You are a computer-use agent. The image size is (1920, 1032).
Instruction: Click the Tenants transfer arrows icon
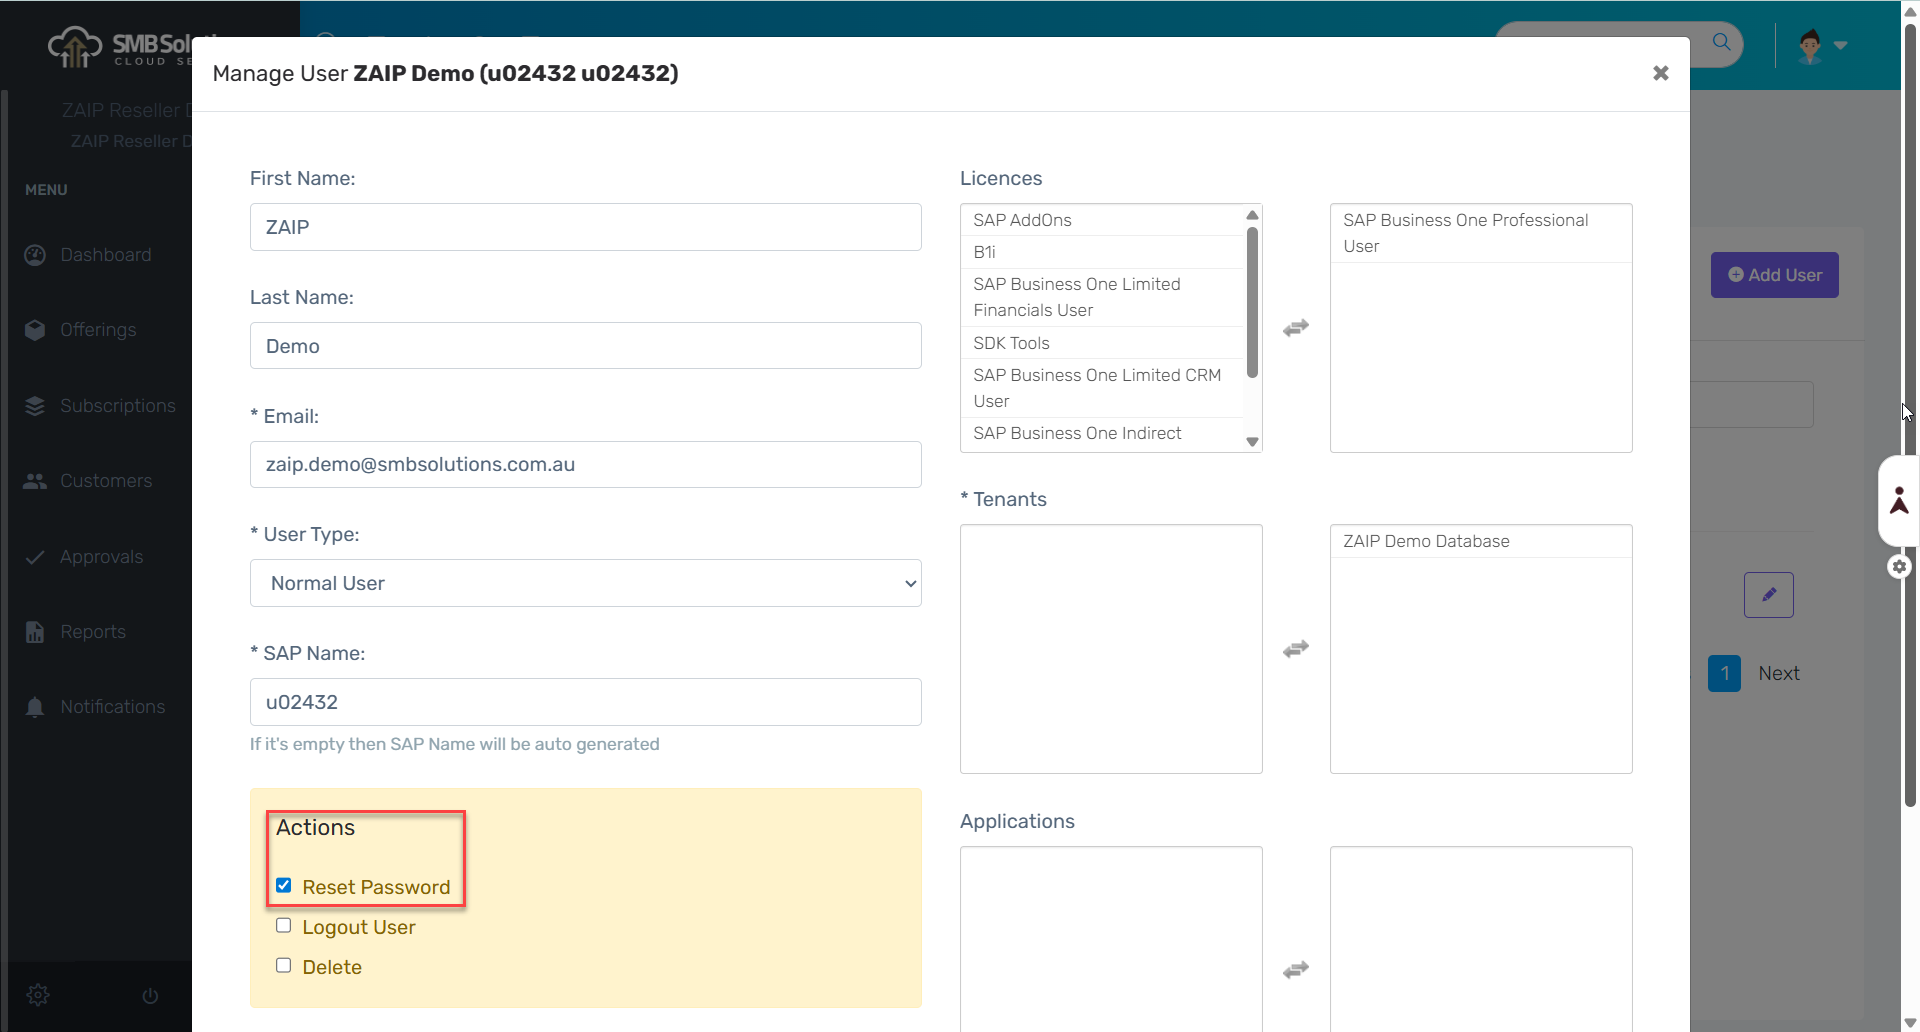coord(1296,649)
